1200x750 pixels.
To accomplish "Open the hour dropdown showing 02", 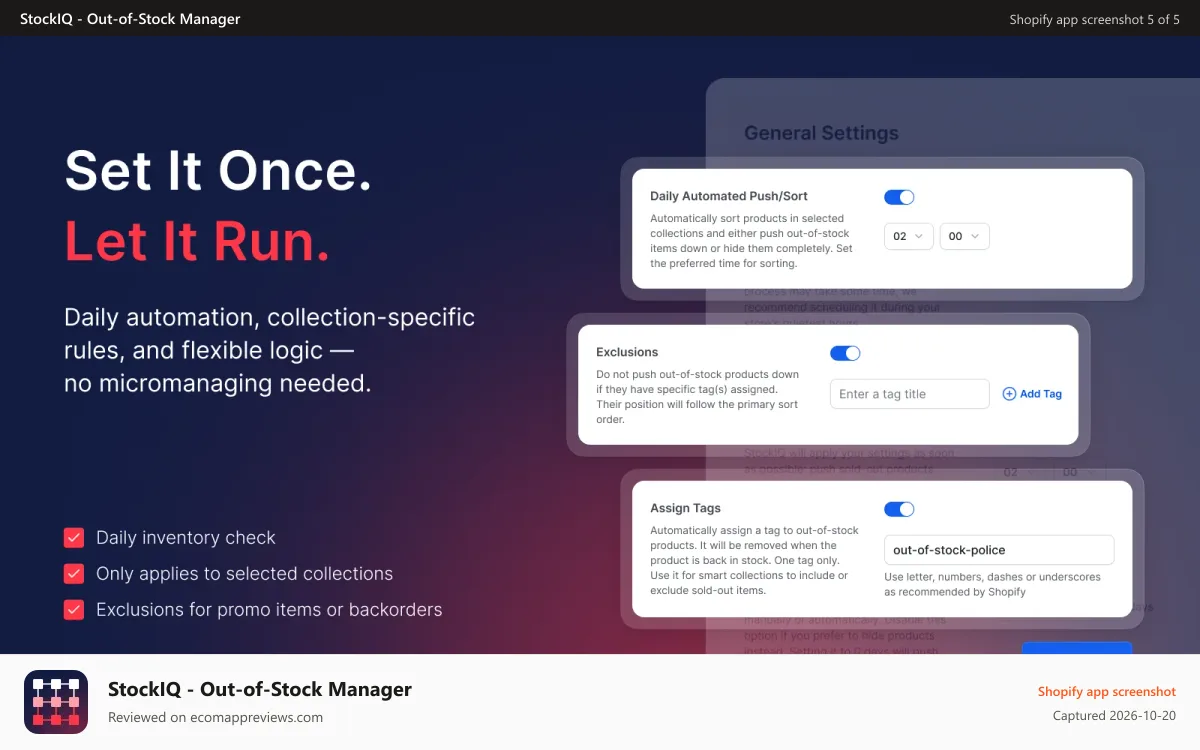I will (909, 236).
